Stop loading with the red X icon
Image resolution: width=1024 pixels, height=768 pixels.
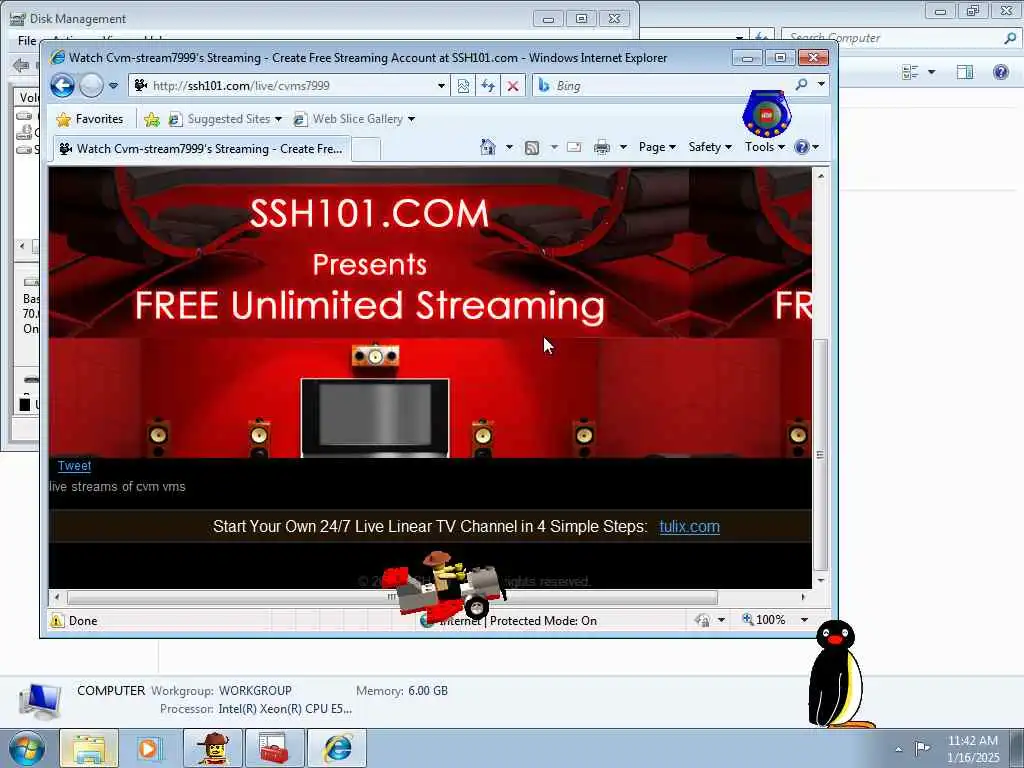point(513,86)
